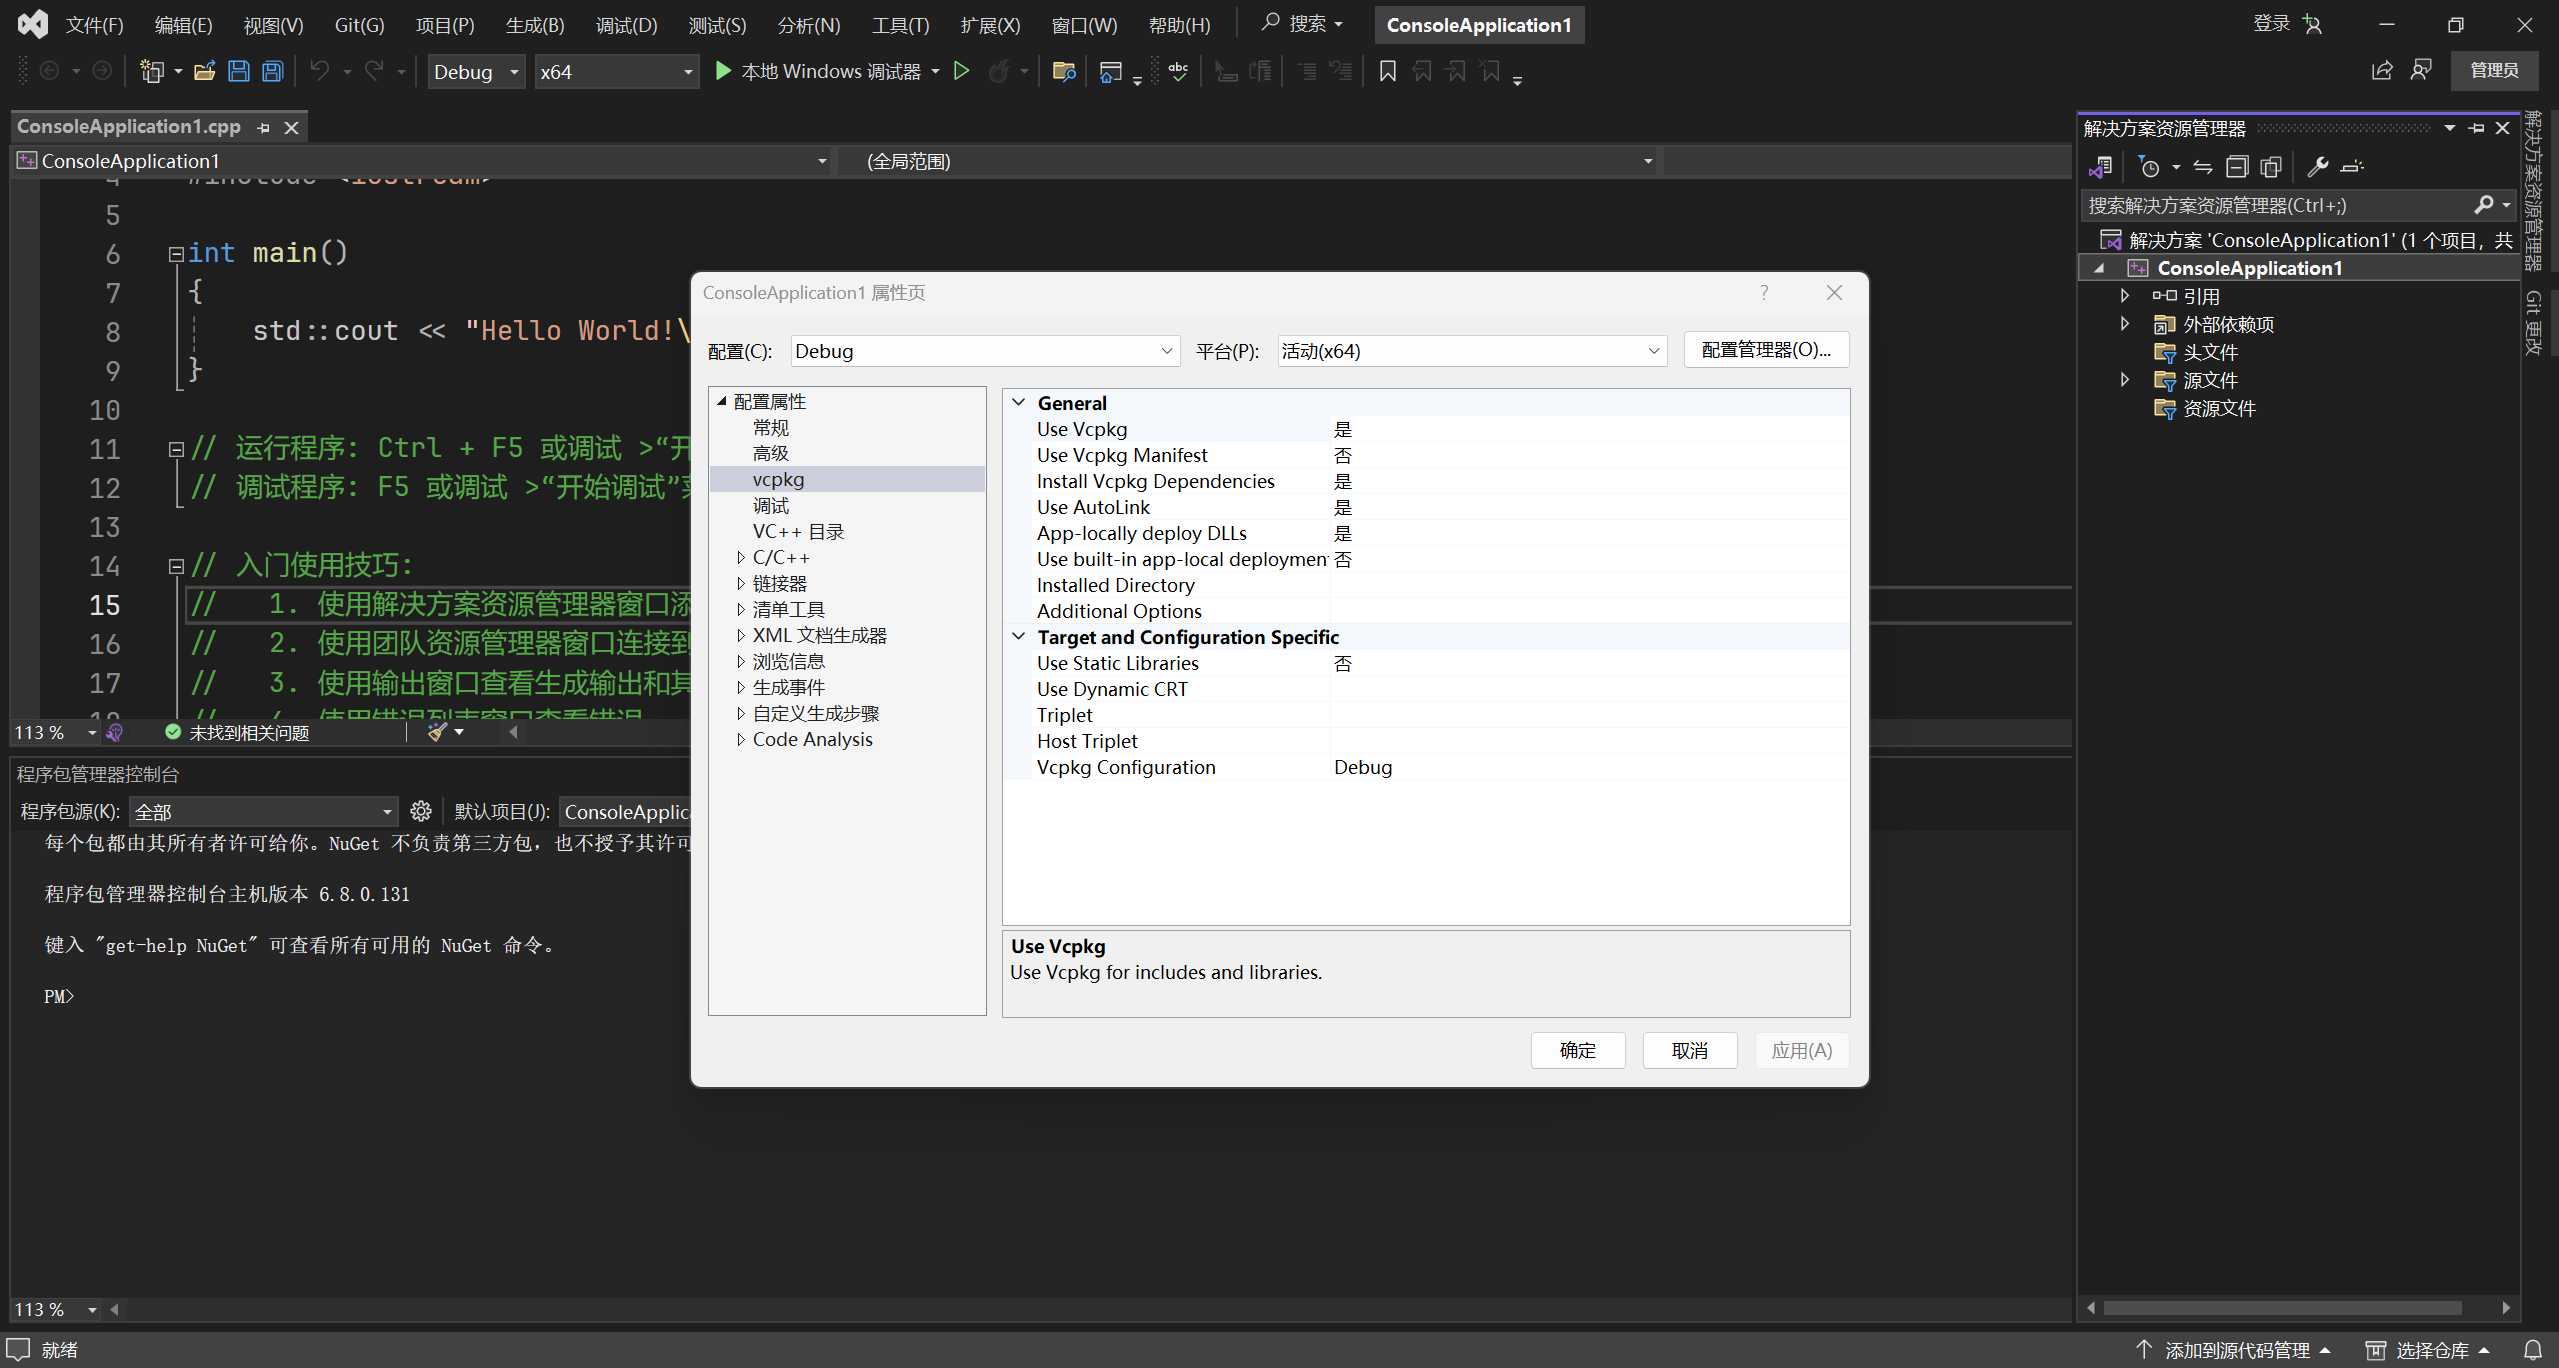This screenshot has width=2559, height=1368.
Task: Click the Open File folder icon
Action: (x=205, y=71)
